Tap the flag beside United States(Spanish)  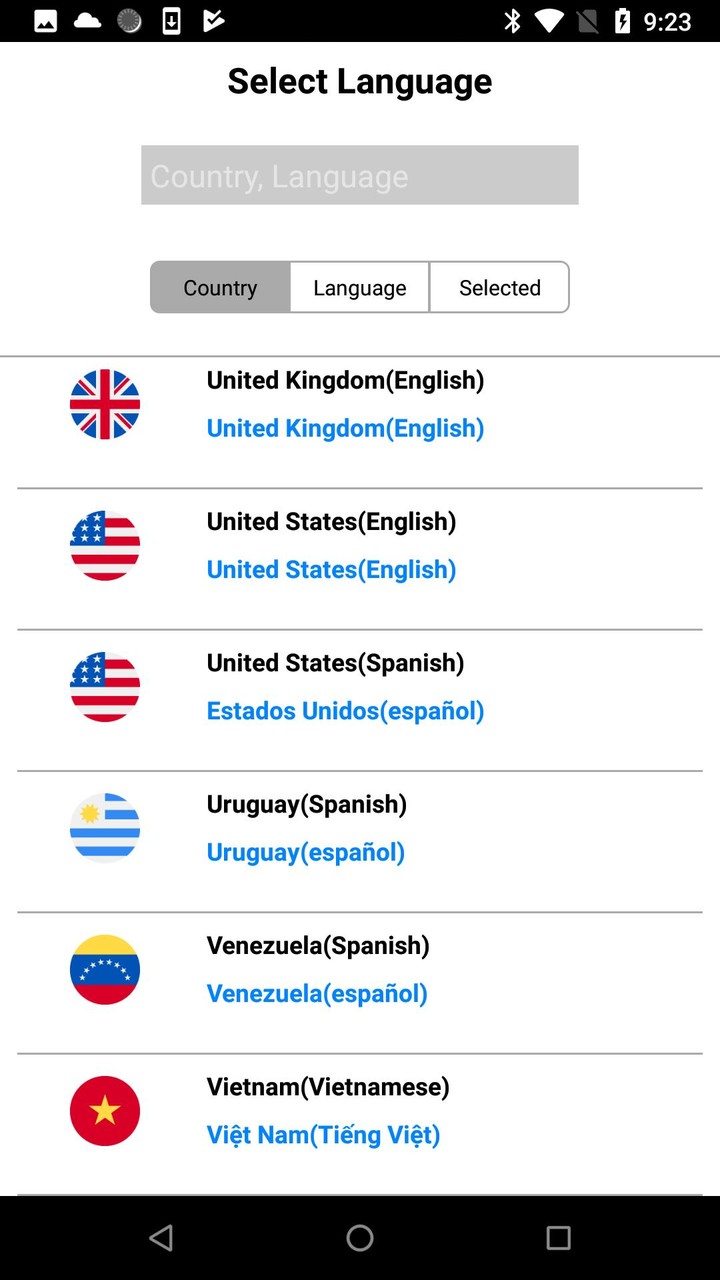(105, 687)
